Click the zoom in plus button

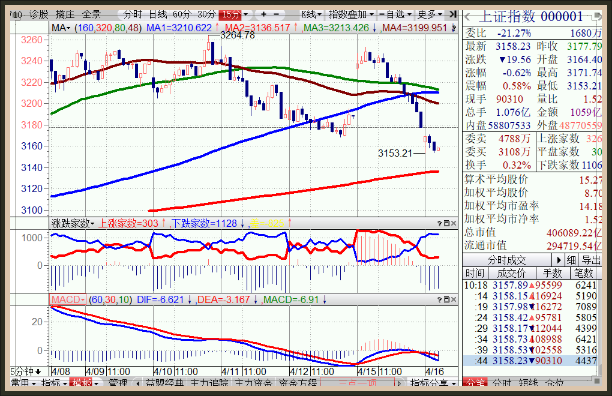coord(263,14)
